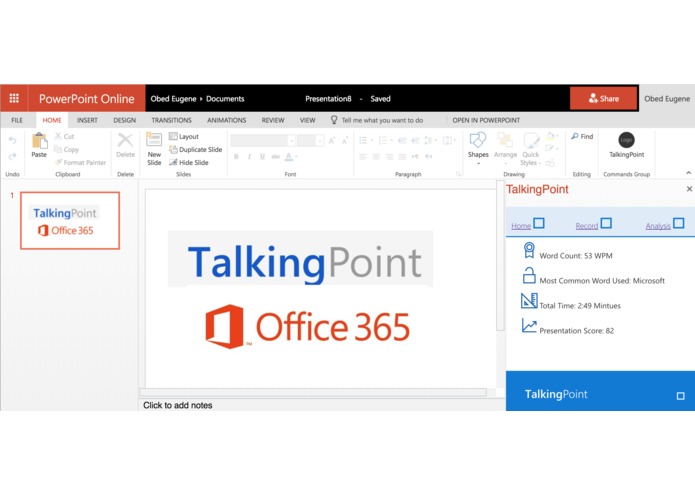Increase font size icon
Viewport: 695px width, 494px height.
(x=332, y=140)
